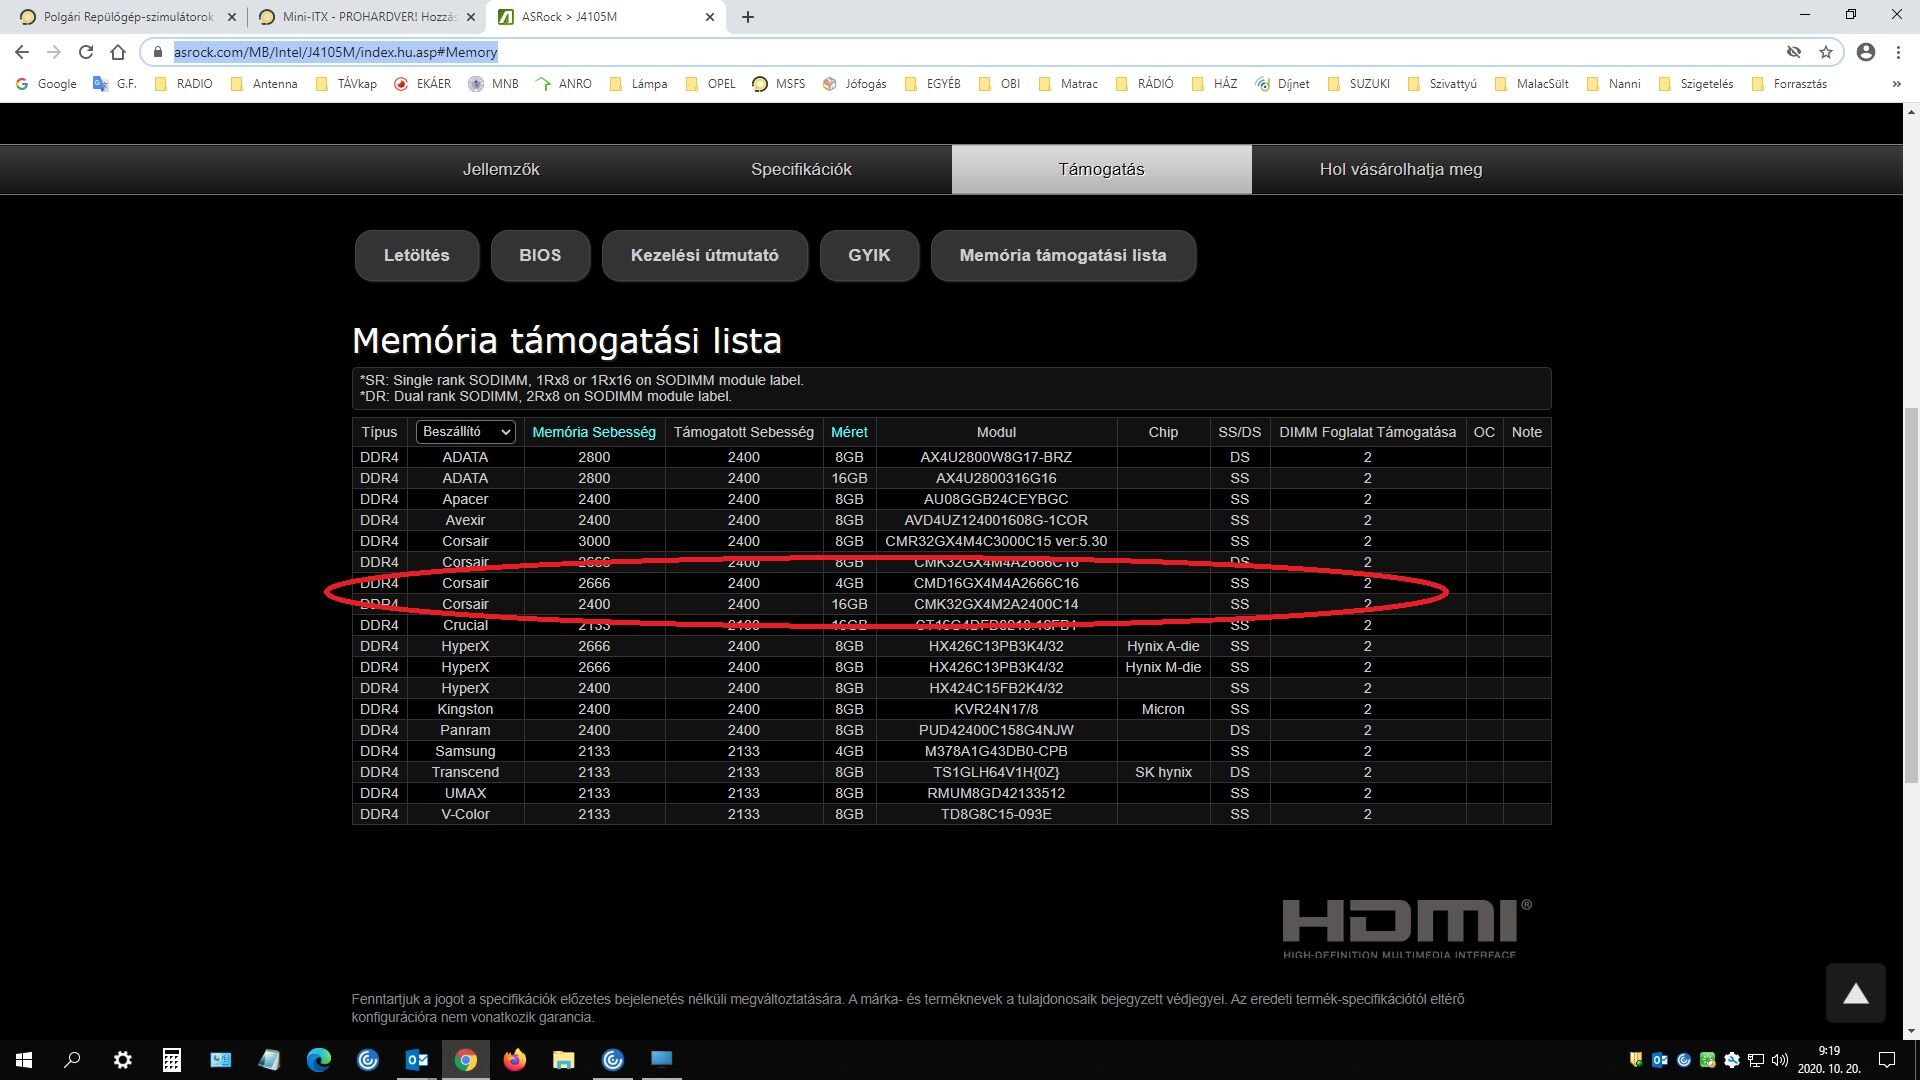Open Firefox from the taskbar
Image resolution: width=1920 pixels, height=1080 pixels.
(x=515, y=1060)
